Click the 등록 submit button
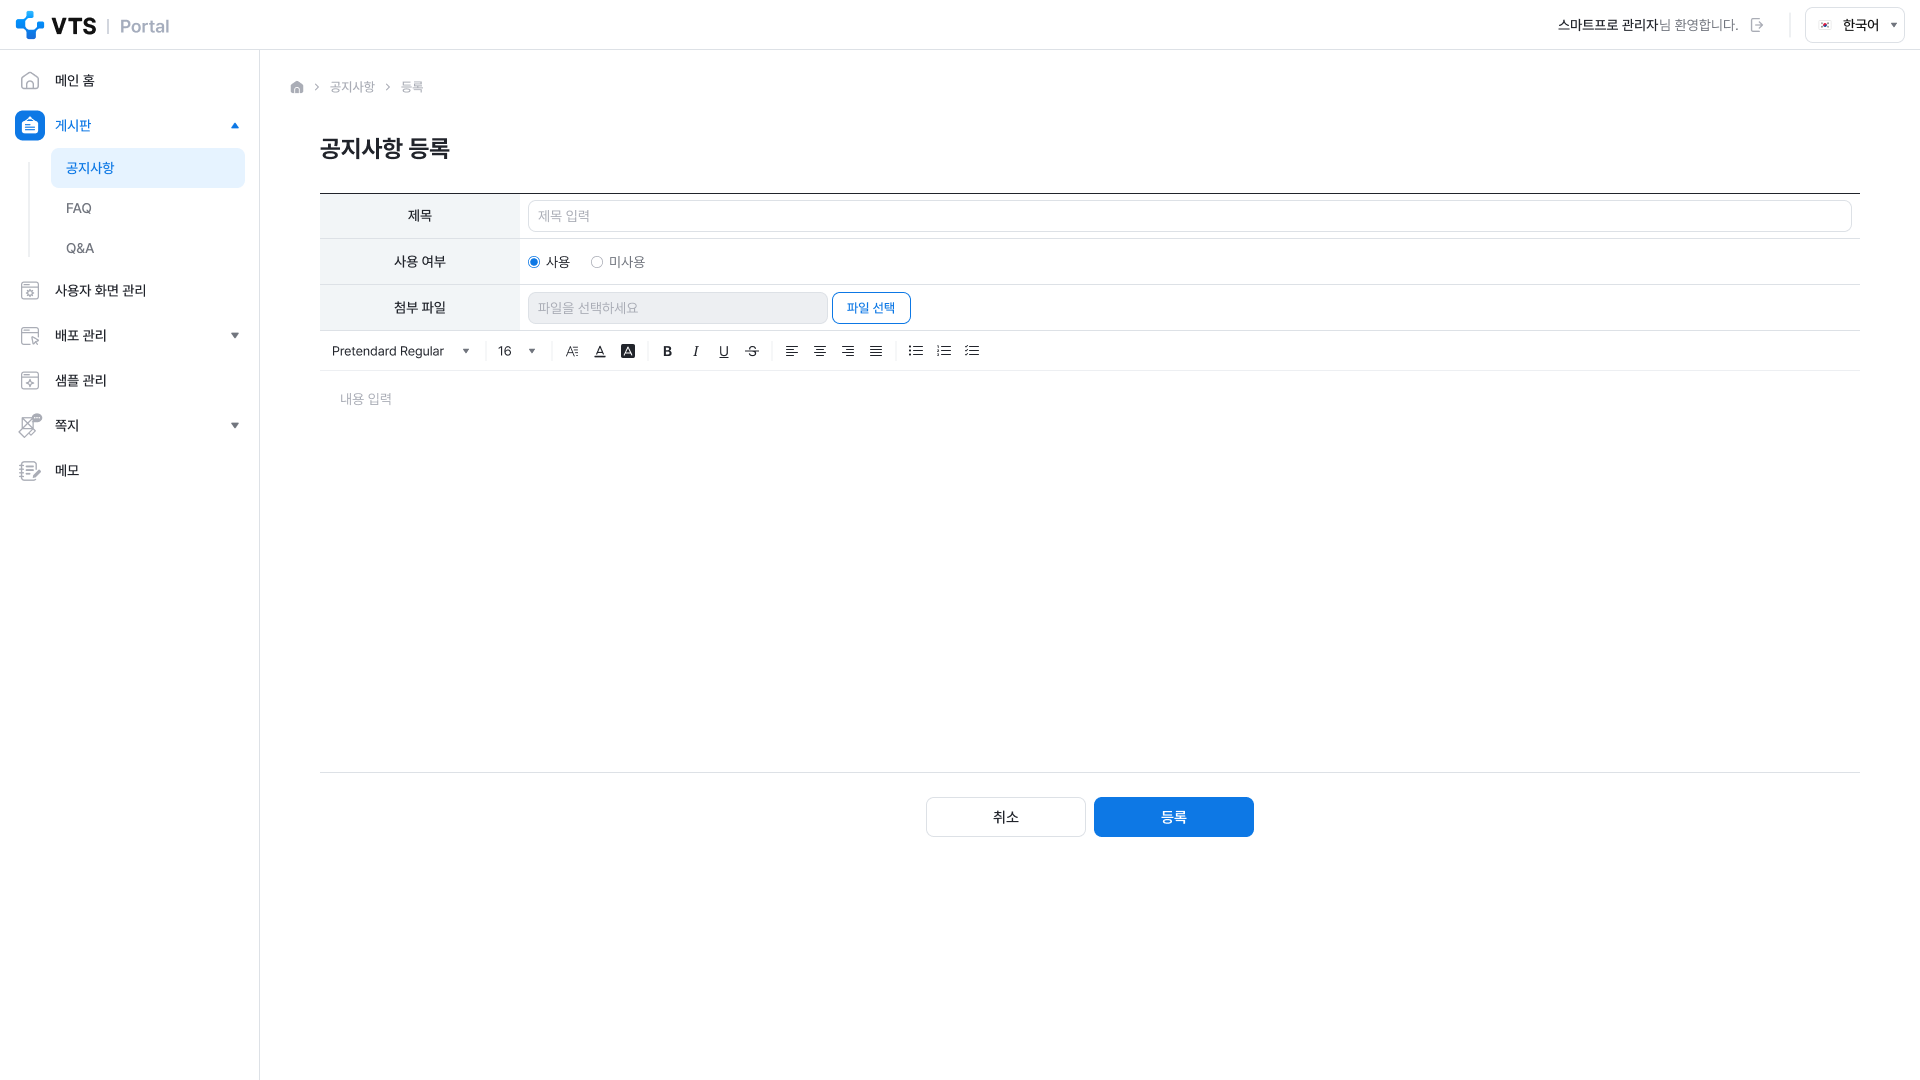This screenshot has width=1920, height=1080. click(1174, 817)
